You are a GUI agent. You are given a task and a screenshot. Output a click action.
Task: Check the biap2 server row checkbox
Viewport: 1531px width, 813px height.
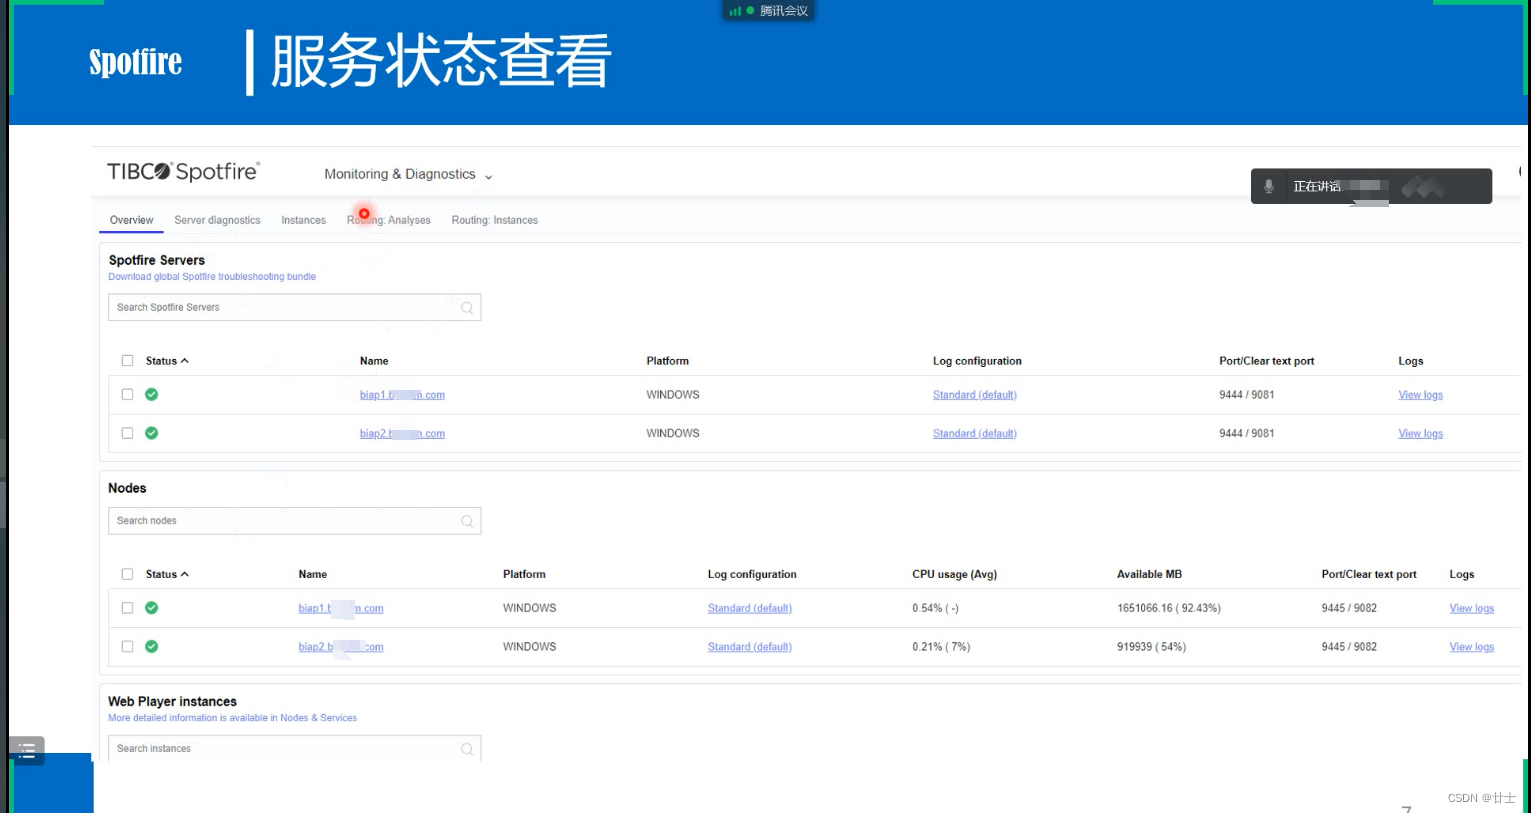click(127, 433)
